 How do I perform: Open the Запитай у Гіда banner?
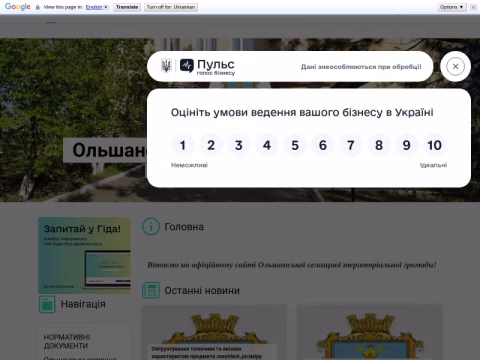click(x=84, y=255)
